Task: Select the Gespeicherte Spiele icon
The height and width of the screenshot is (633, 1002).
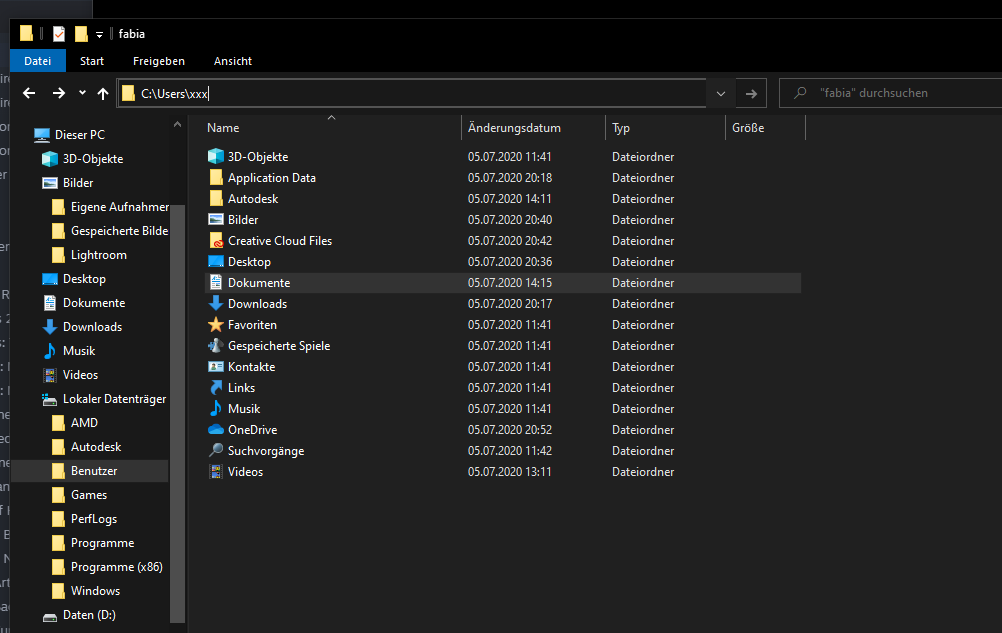Action: [216, 346]
